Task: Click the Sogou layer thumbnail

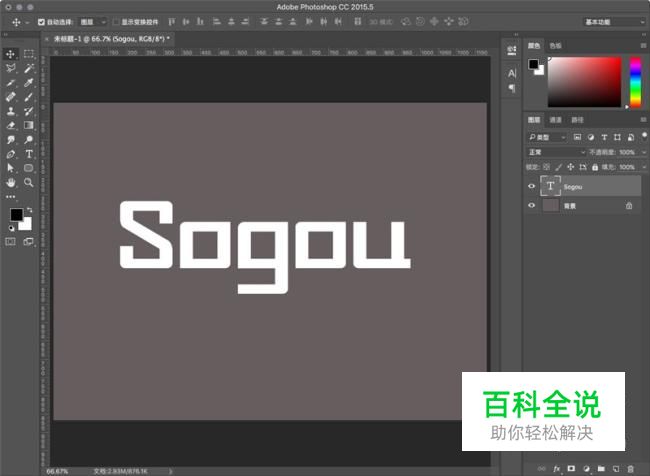Action: pos(550,186)
